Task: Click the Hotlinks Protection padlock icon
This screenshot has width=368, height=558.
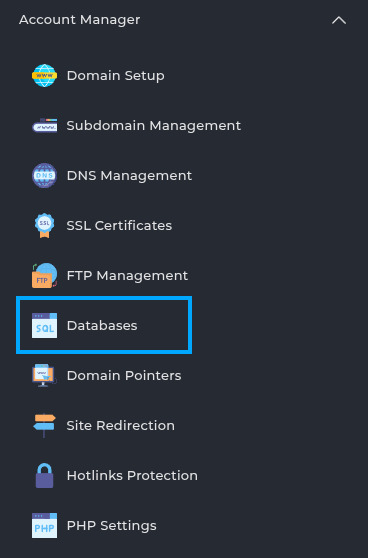Action: pyautogui.click(x=44, y=475)
